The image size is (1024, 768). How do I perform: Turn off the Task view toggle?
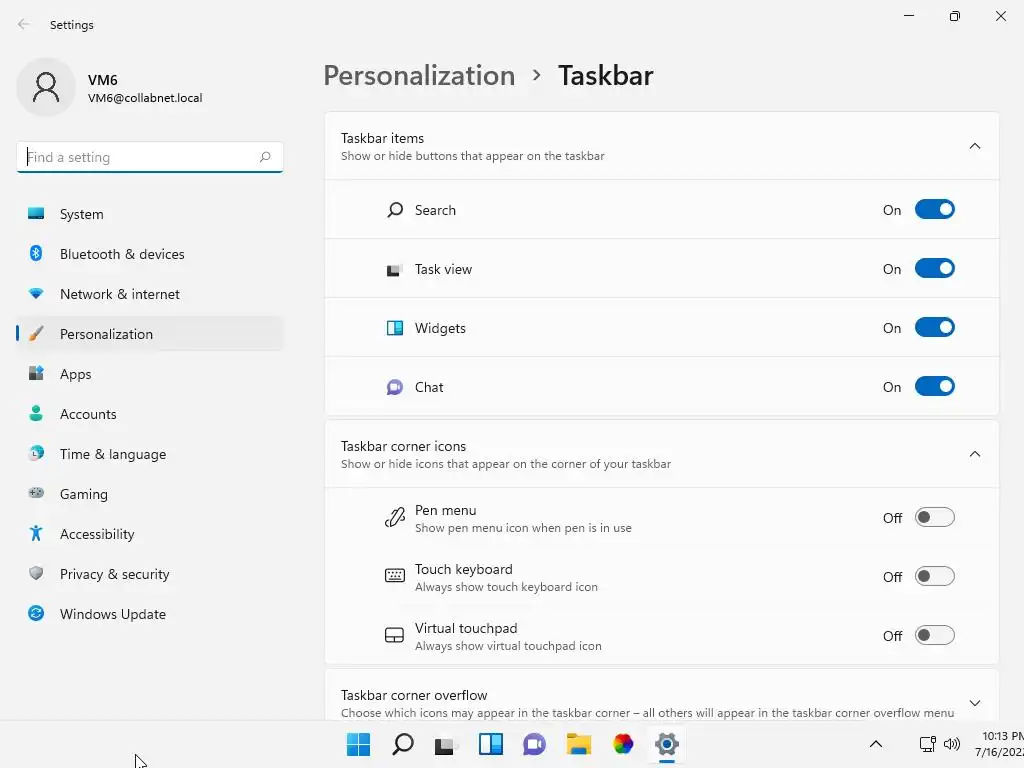[x=935, y=268]
